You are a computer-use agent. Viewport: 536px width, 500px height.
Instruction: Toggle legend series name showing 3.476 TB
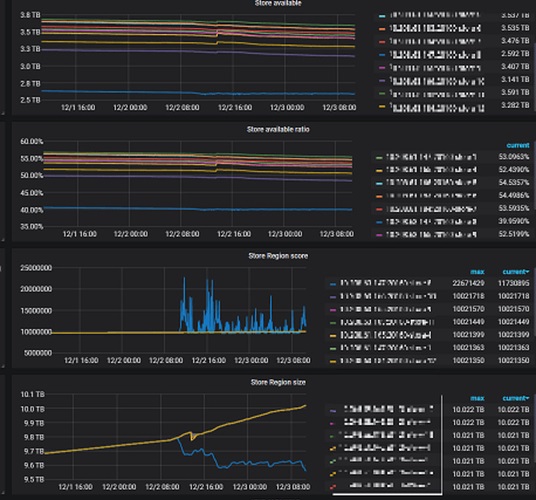436,41
